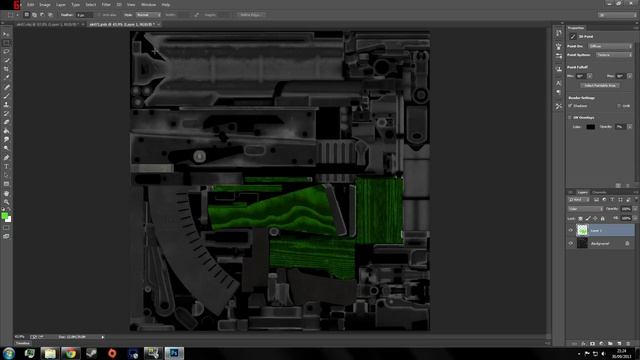Select the Rectangle shape tool
The height and width of the screenshot is (360, 640).
[x=6, y=184]
